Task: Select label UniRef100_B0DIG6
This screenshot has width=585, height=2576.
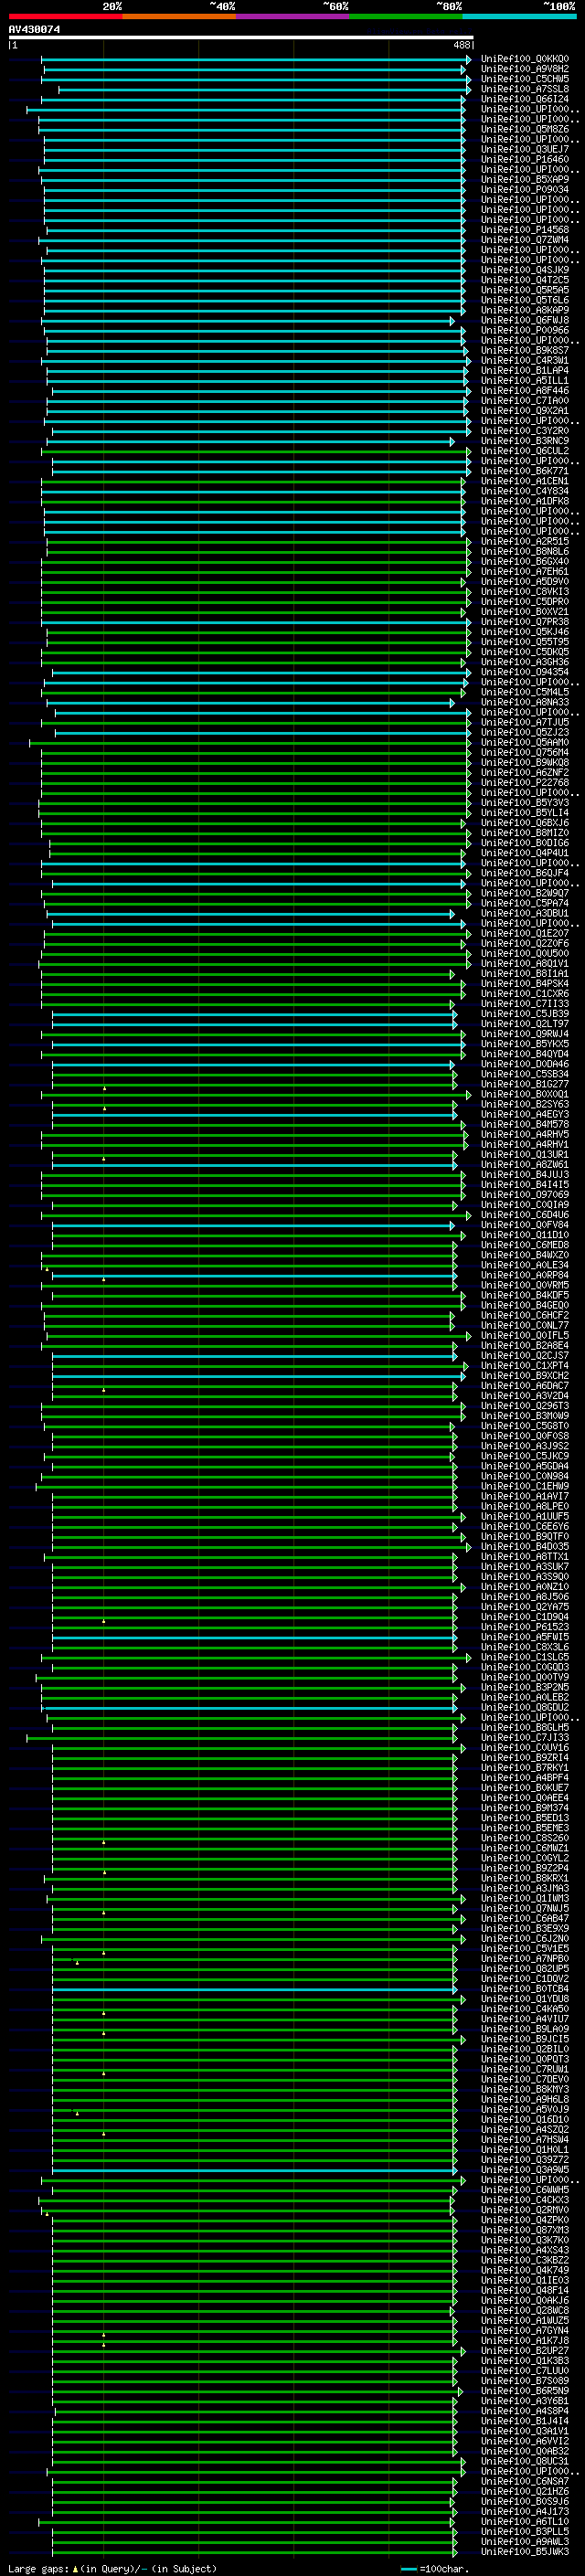Action: pyautogui.click(x=525, y=843)
